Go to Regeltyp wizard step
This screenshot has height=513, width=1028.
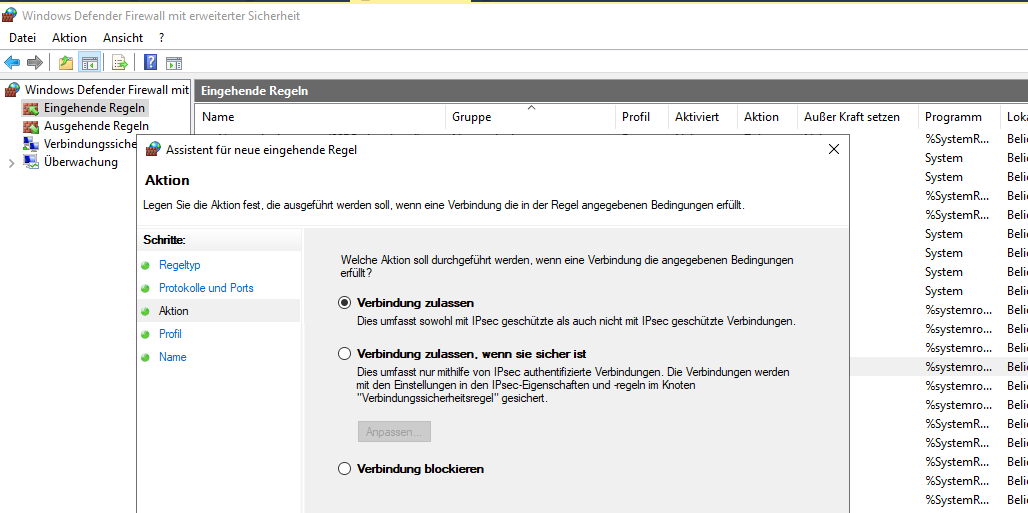click(x=180, y=265)
